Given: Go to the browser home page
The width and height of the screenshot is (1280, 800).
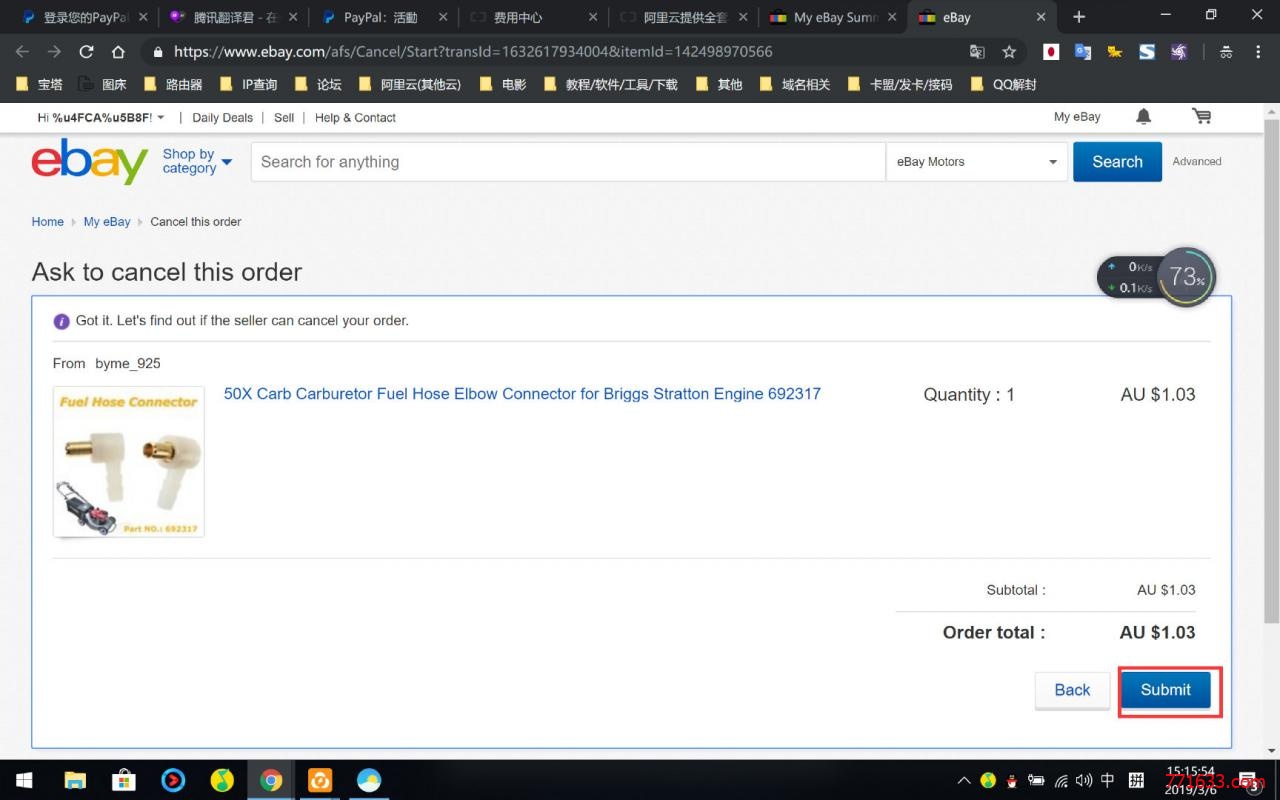Looking at the screenshot, I should (x=118, y=52).
